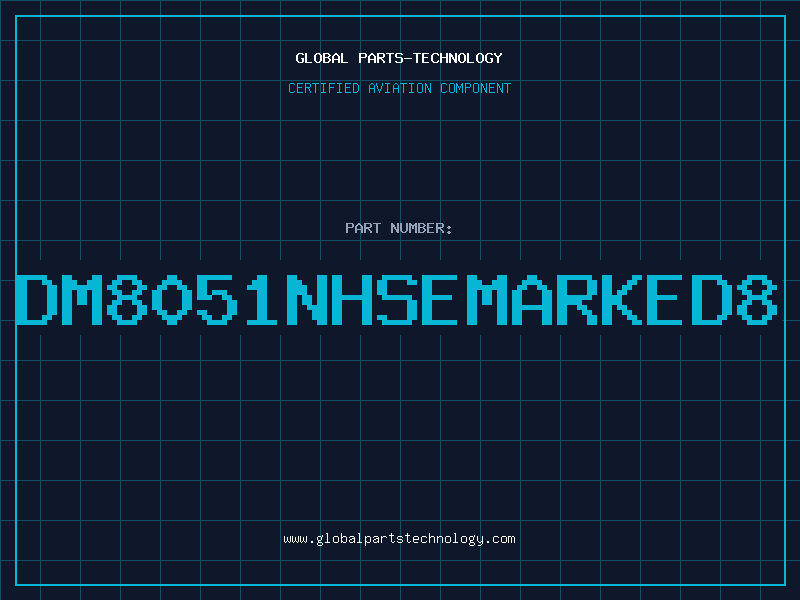The image size is (800, 600).
Task: Click the first letter D in part number
Action: click(37, 299)
